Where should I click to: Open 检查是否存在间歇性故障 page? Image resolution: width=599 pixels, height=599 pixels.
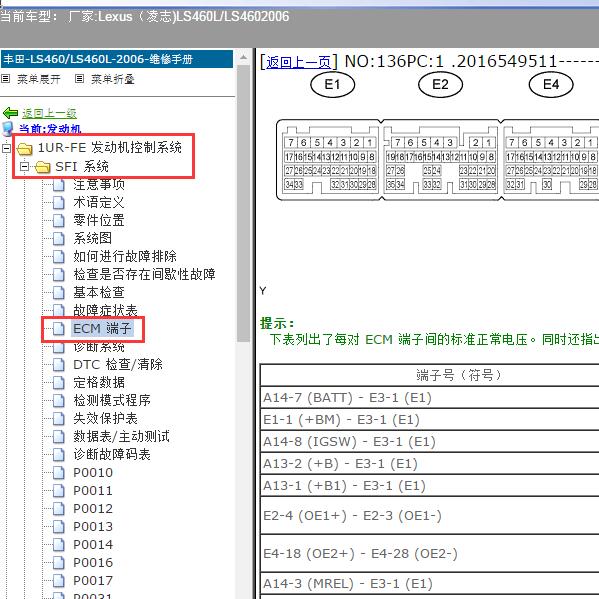click(x=144, y=274)
